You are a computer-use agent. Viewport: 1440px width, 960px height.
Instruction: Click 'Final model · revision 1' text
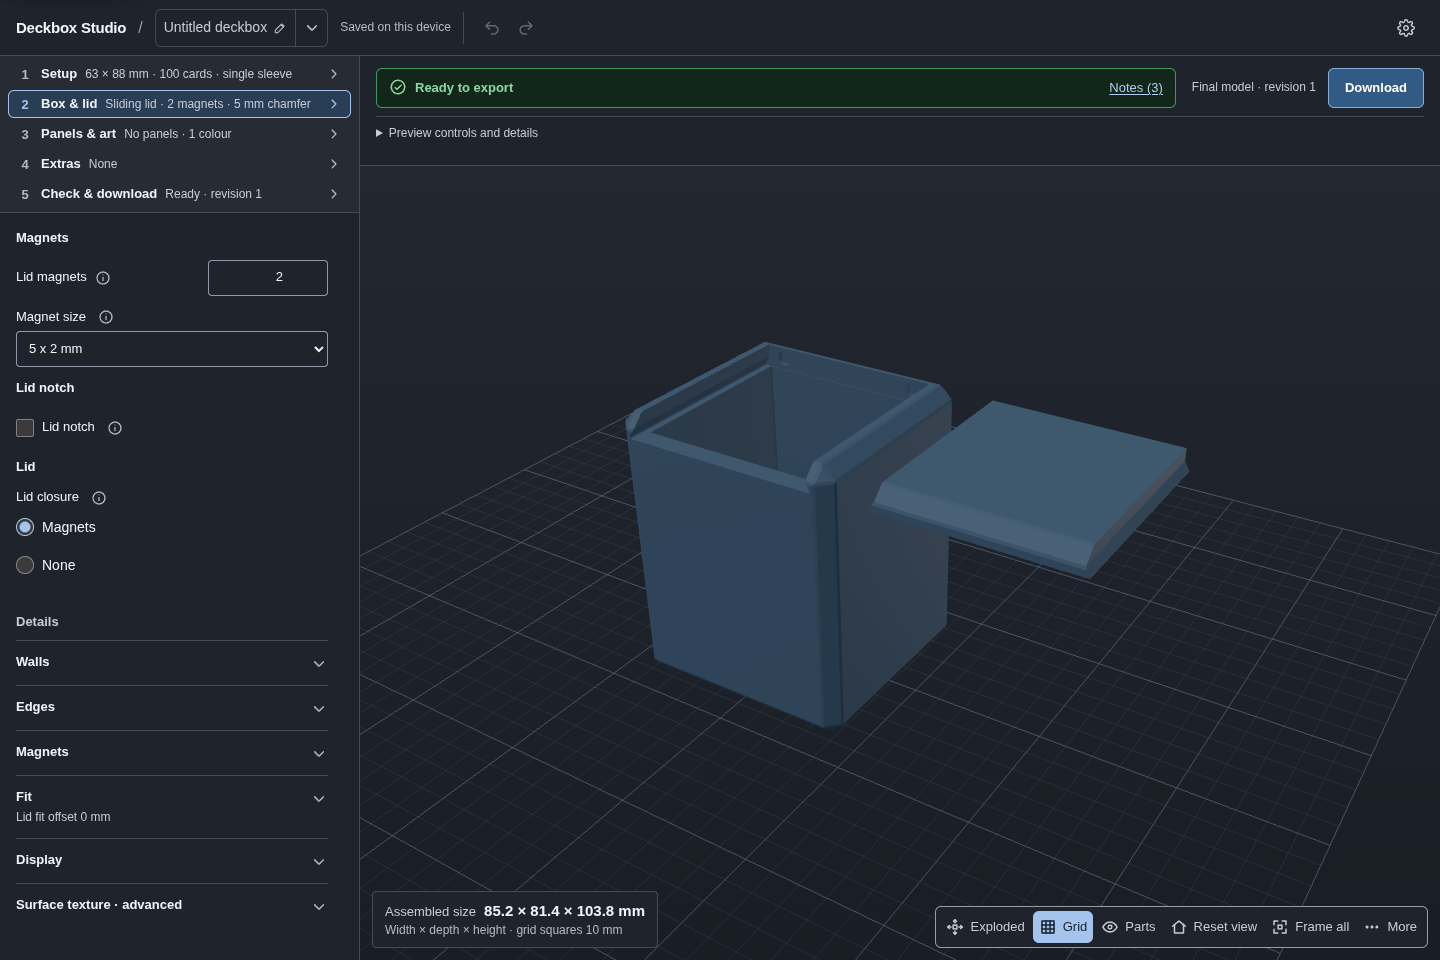[1254, 87]
